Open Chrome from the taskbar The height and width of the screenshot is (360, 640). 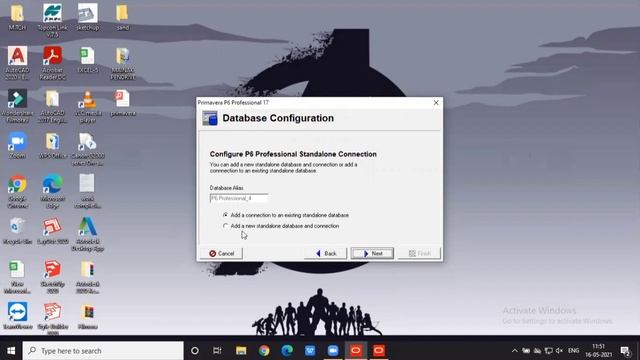tap(264, 351)
